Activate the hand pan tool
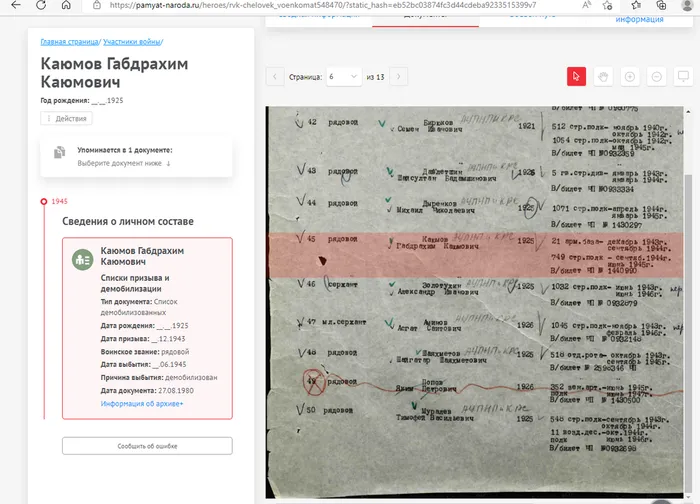Image resolution: width=700 pixels, height=504 pixels. coord(603,76)
